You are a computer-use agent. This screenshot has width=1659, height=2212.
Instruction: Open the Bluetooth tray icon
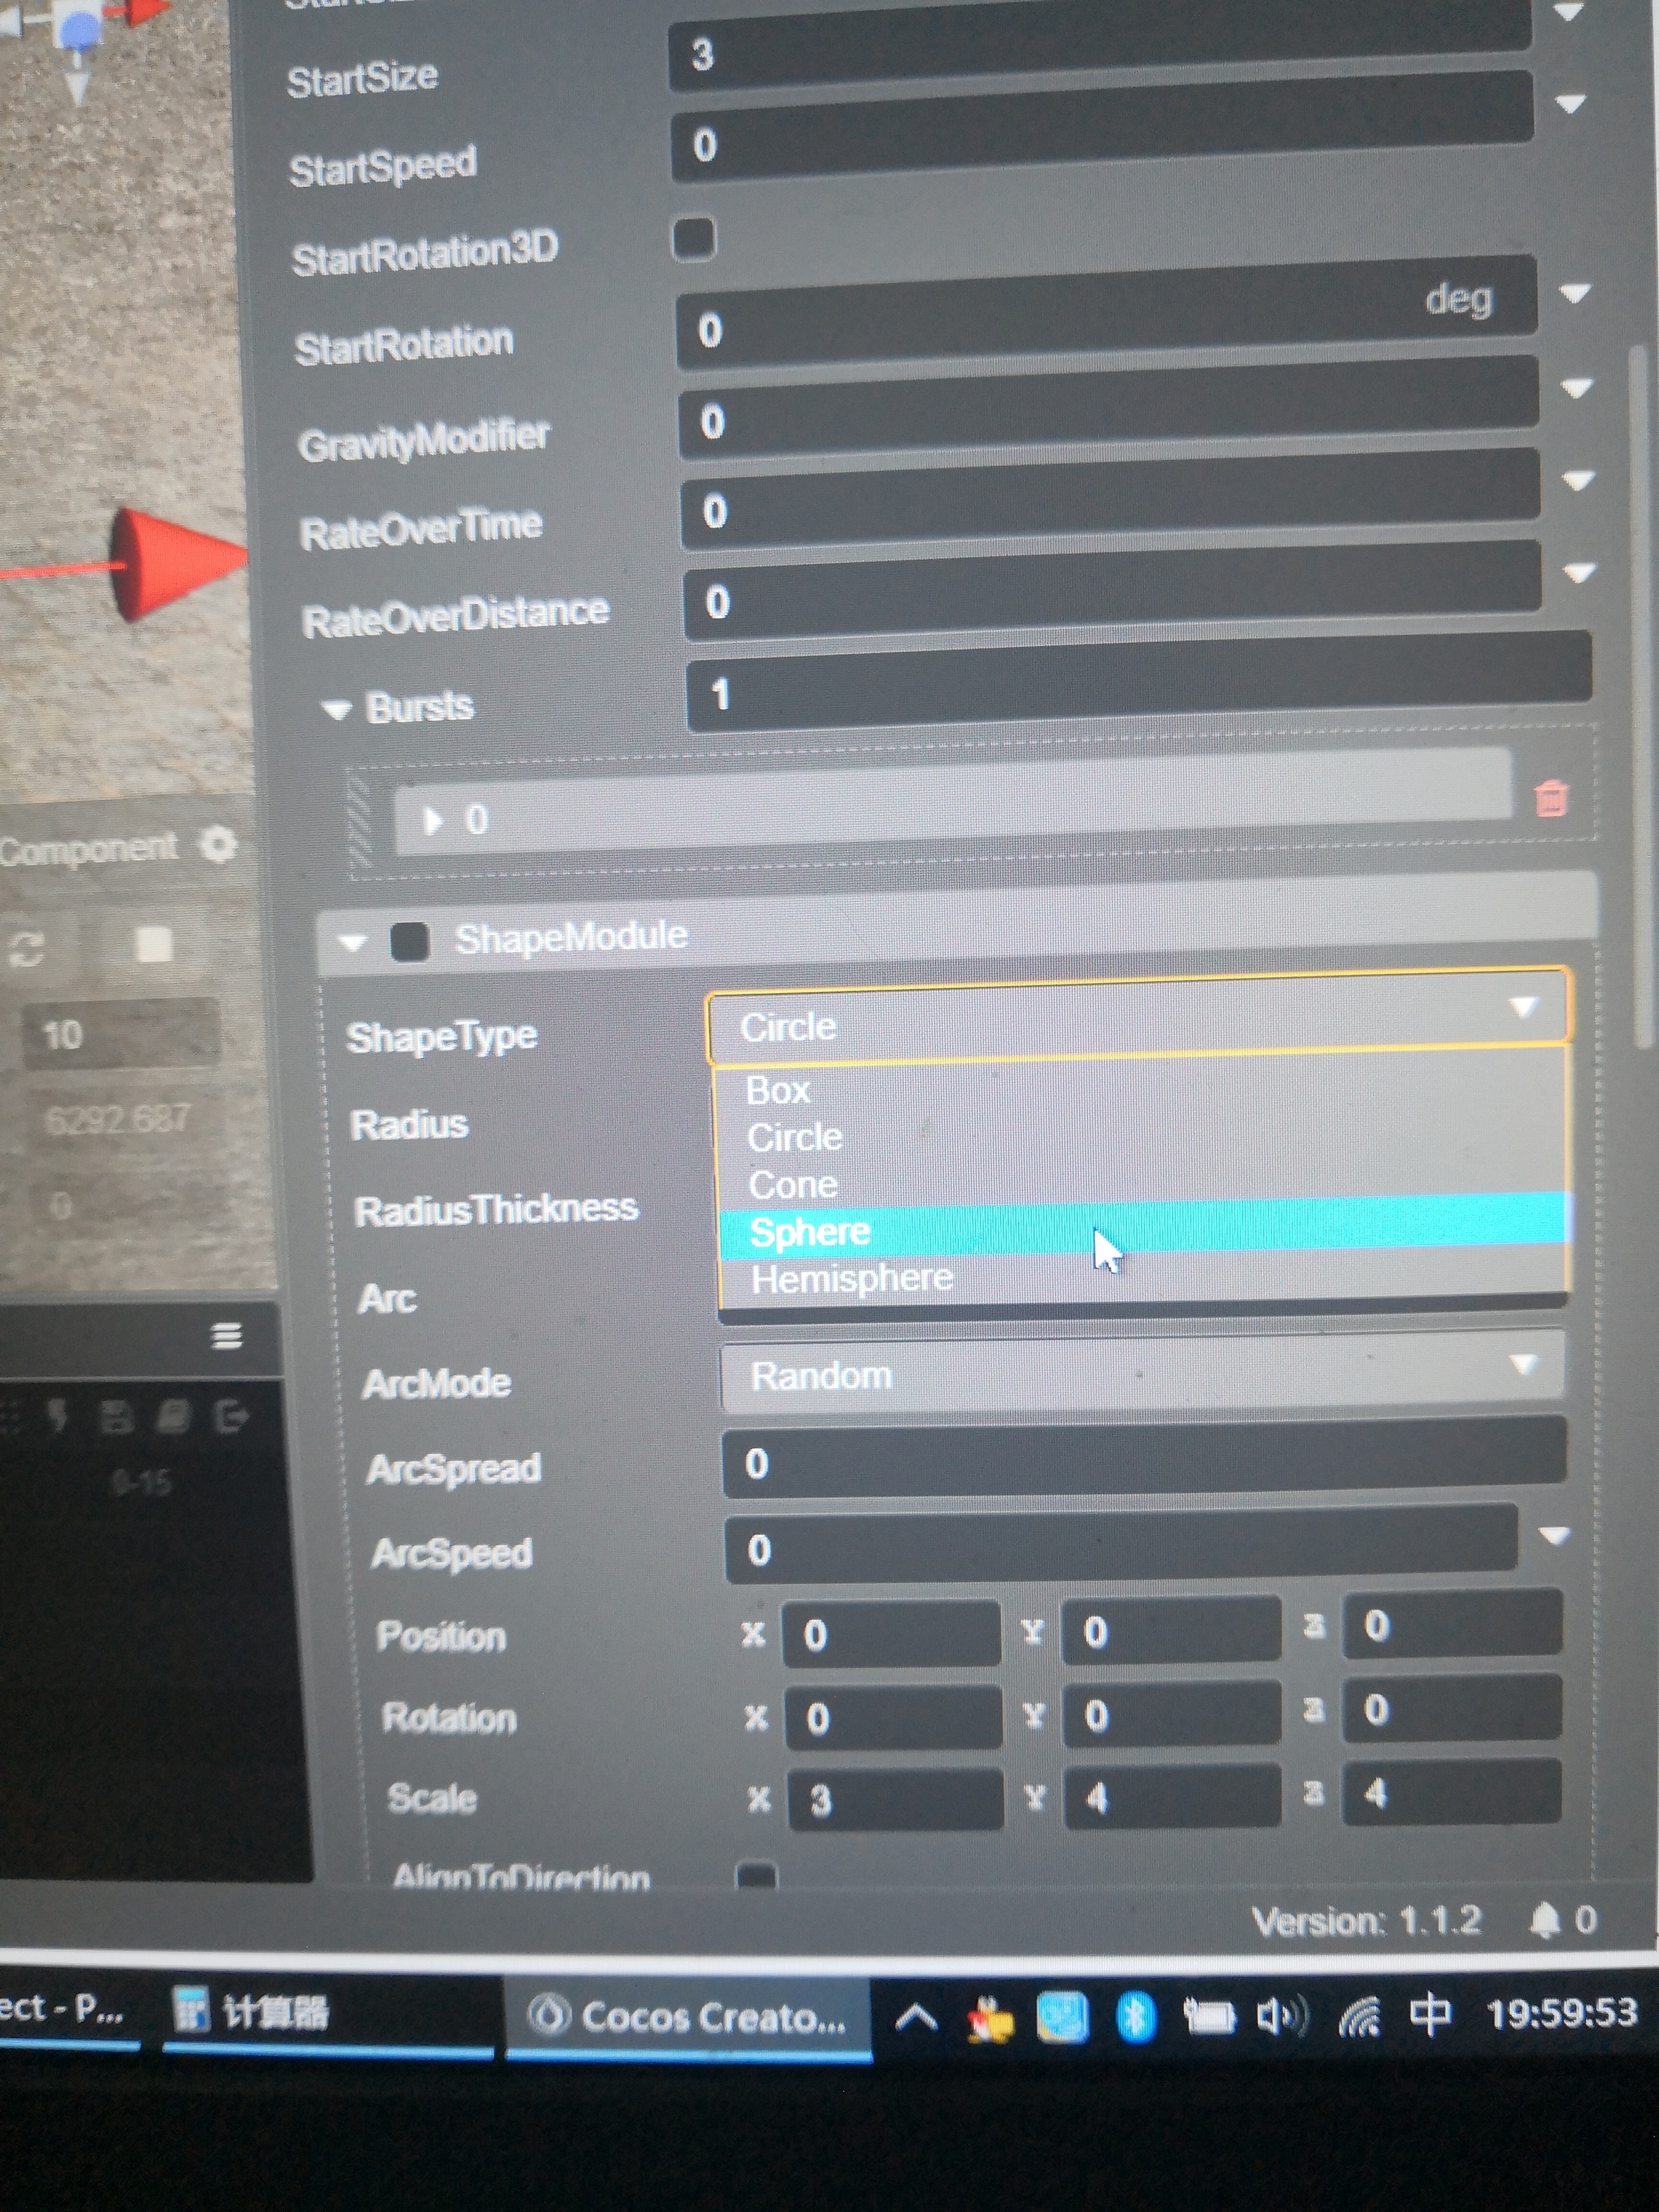[1135, 2017]
